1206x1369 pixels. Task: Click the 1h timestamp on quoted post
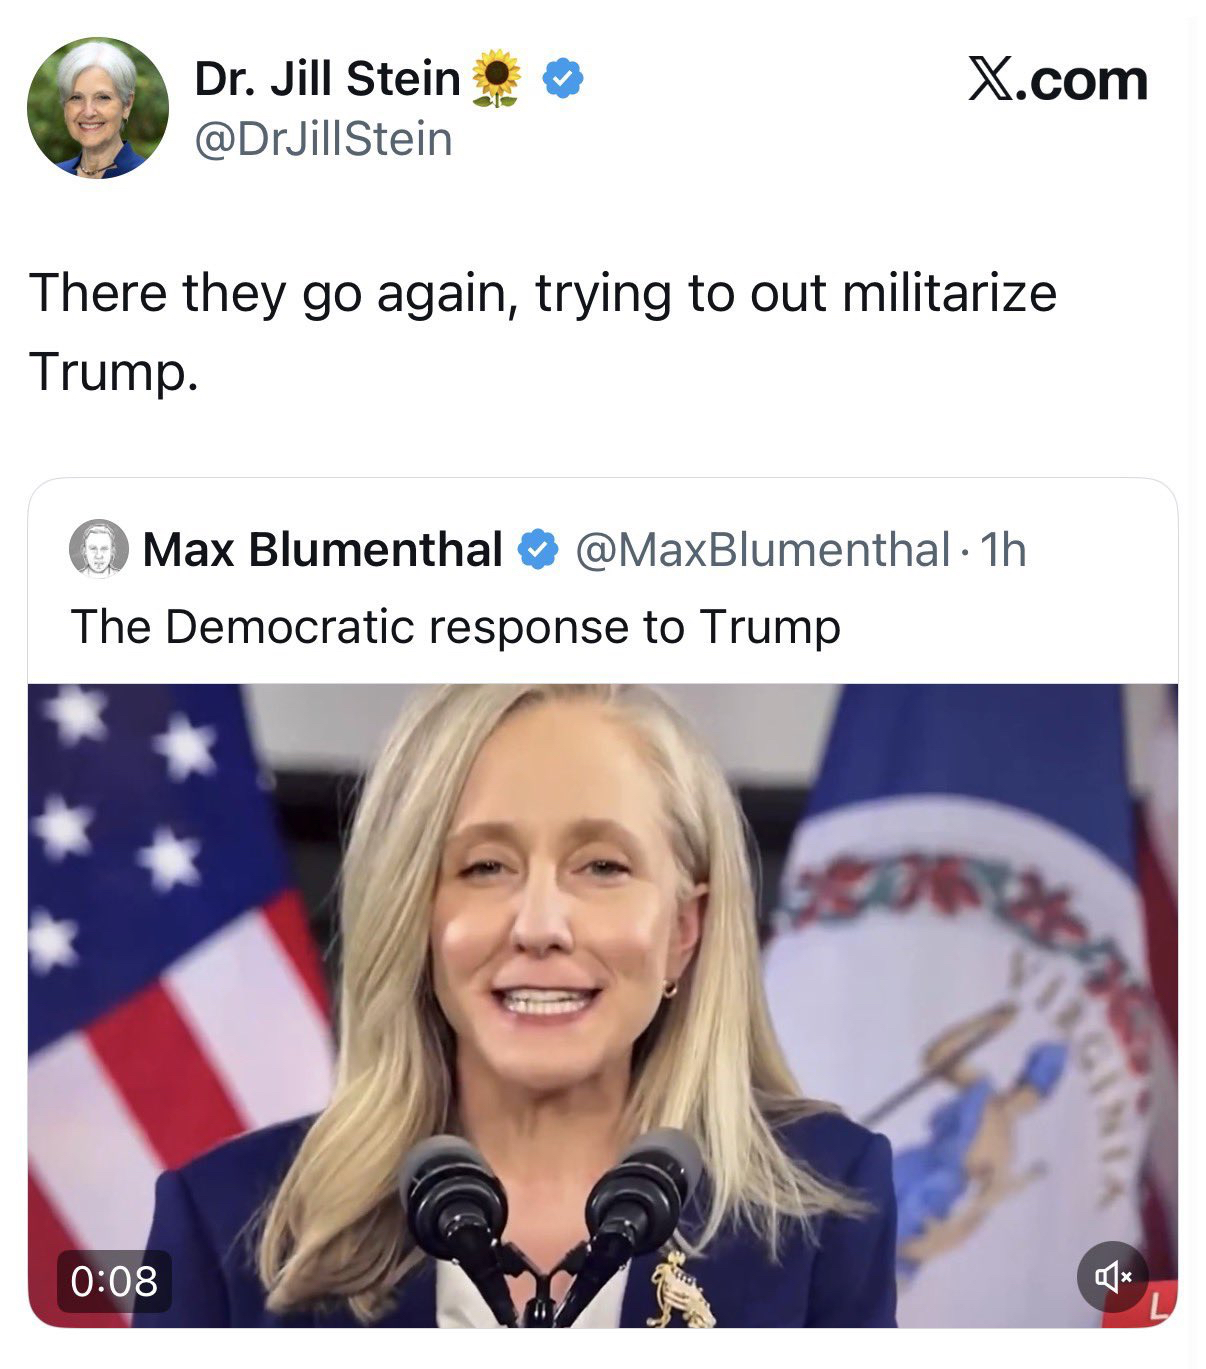[1003, 549]
